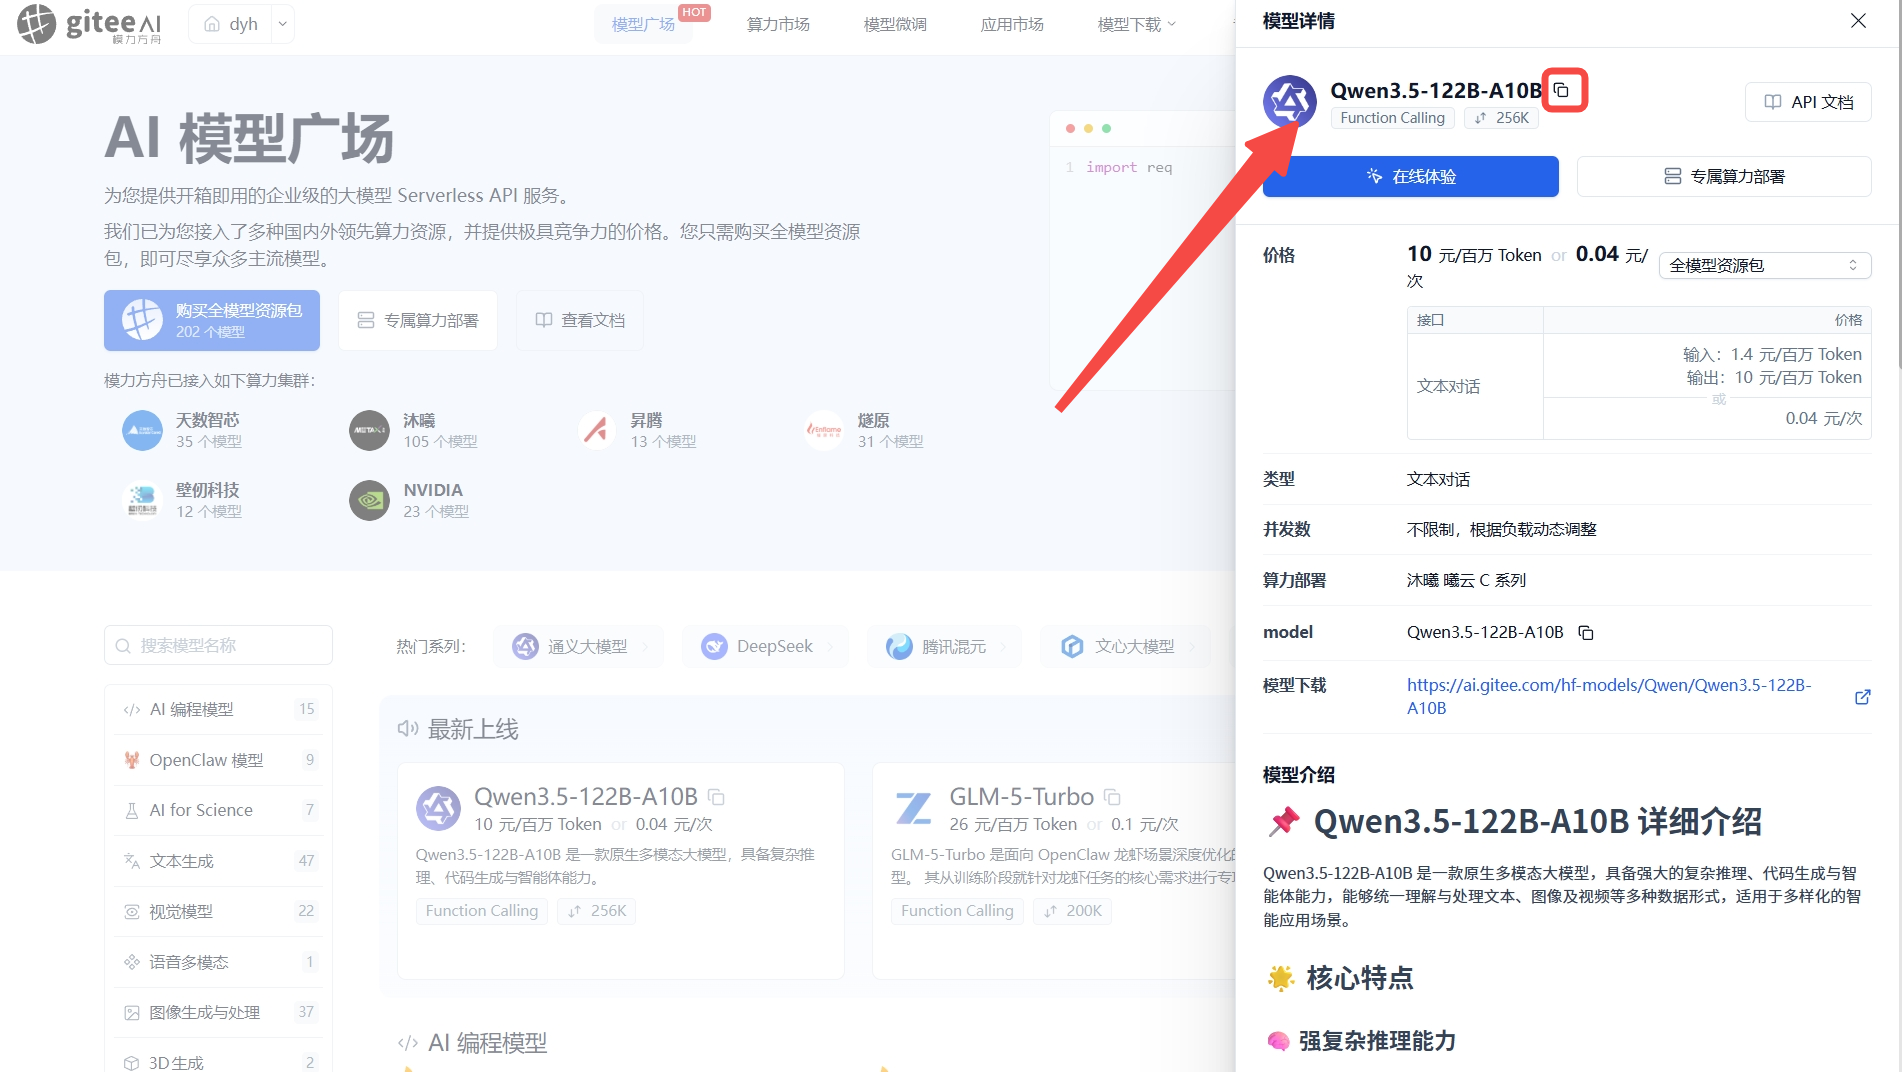Select 视觉模型 category
The image size is (1902, 1072).
click(218, 911)
